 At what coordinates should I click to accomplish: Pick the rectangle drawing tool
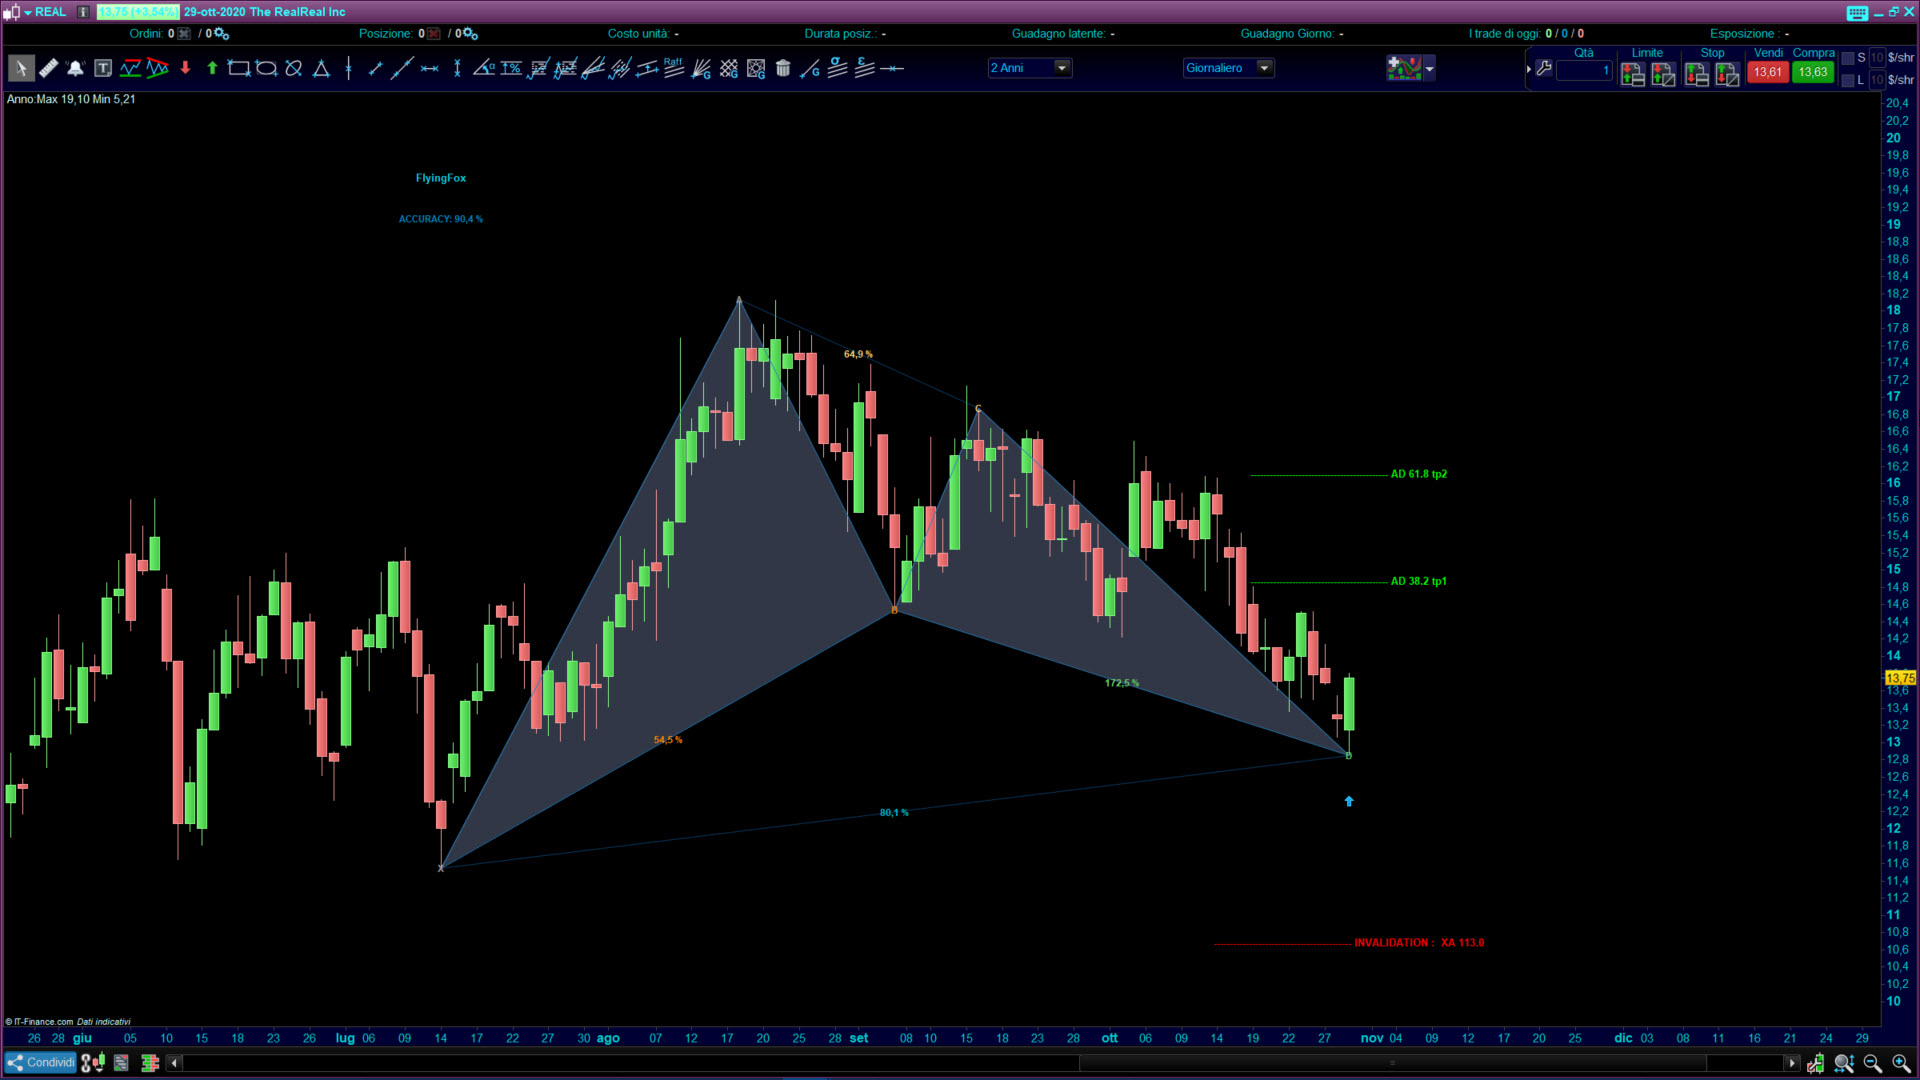click(x=238, y=68)
